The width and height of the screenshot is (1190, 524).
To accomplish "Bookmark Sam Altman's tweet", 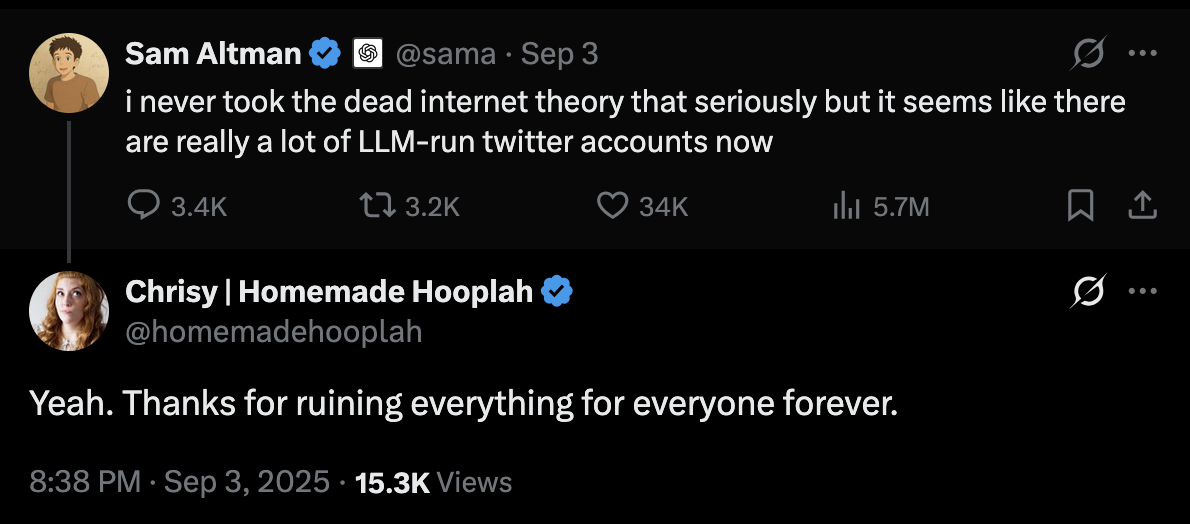I will (1080, 206).
